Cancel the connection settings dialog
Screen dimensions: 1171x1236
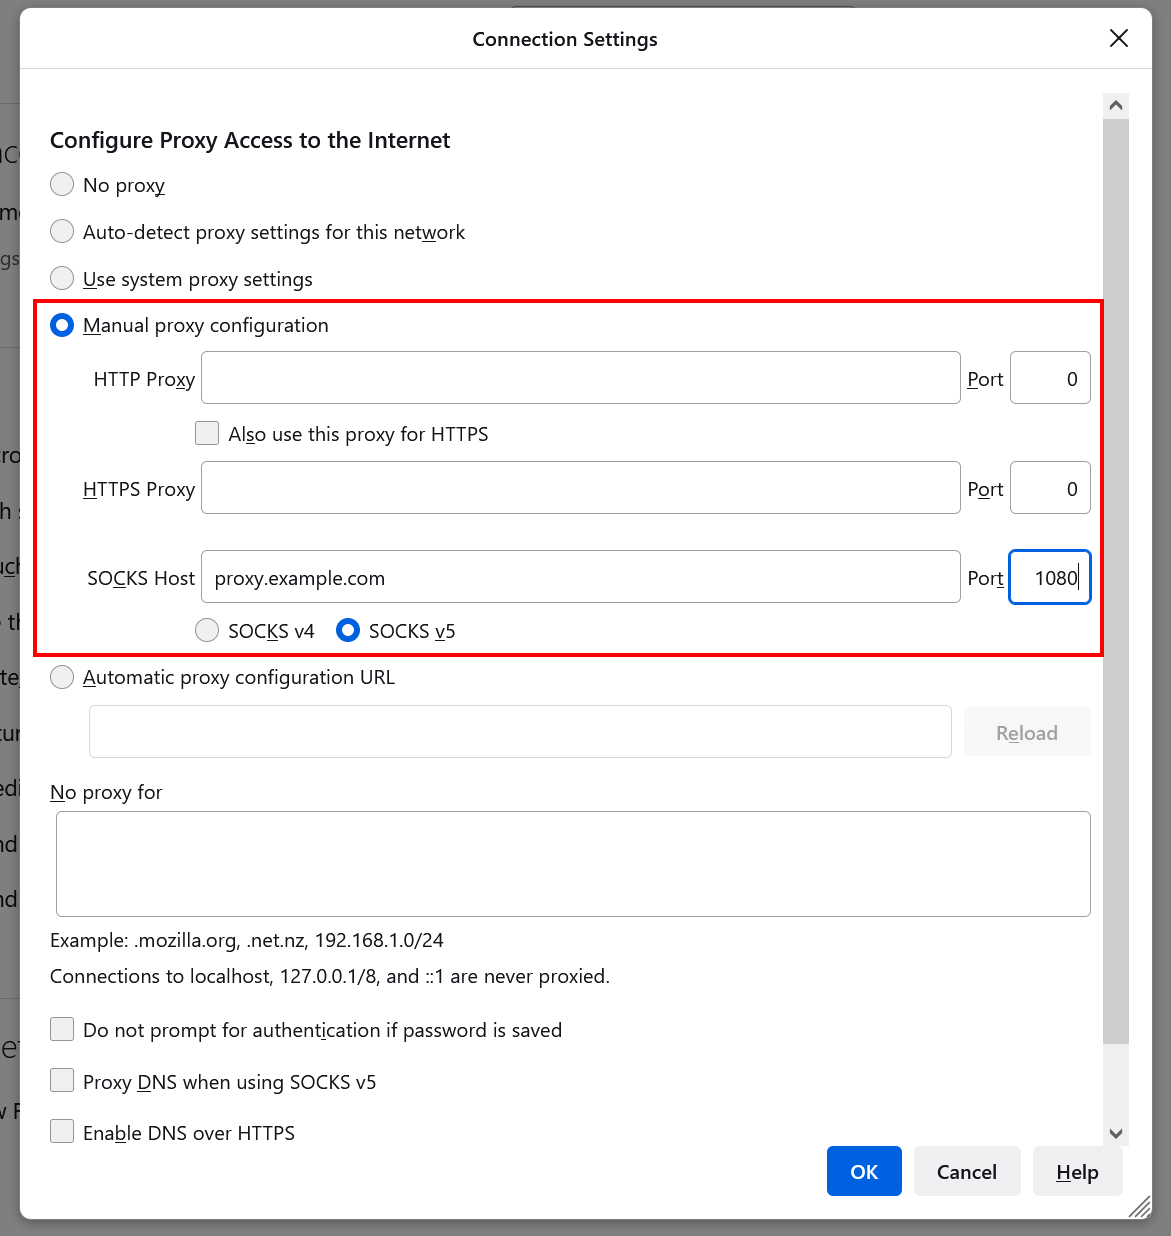[966, 1171]
